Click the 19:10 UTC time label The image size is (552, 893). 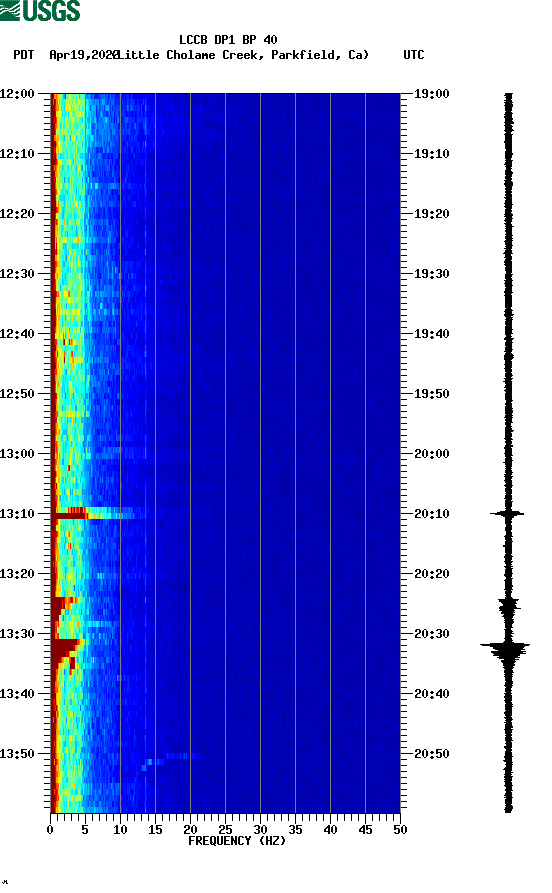431,154
